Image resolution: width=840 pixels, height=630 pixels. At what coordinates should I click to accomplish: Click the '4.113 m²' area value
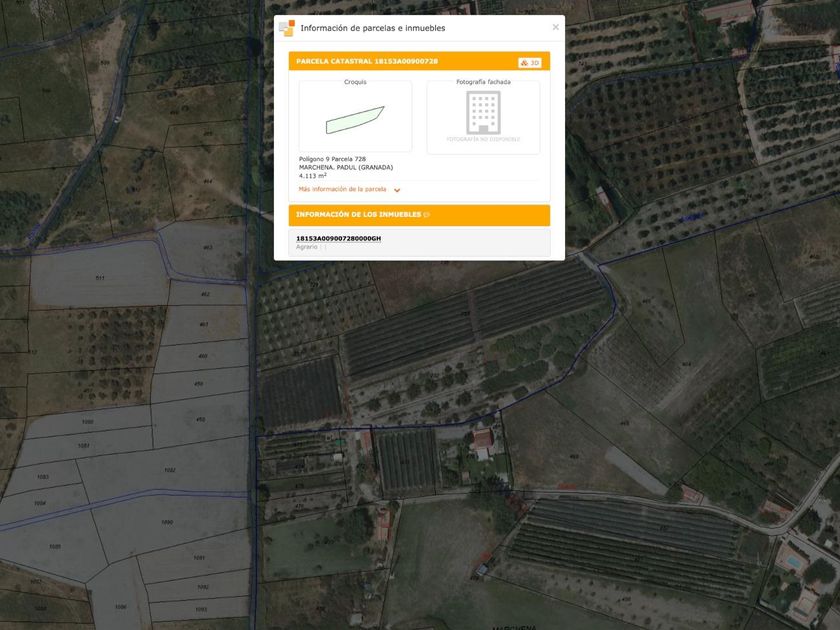pyautogui.click(x=313, y=176)
